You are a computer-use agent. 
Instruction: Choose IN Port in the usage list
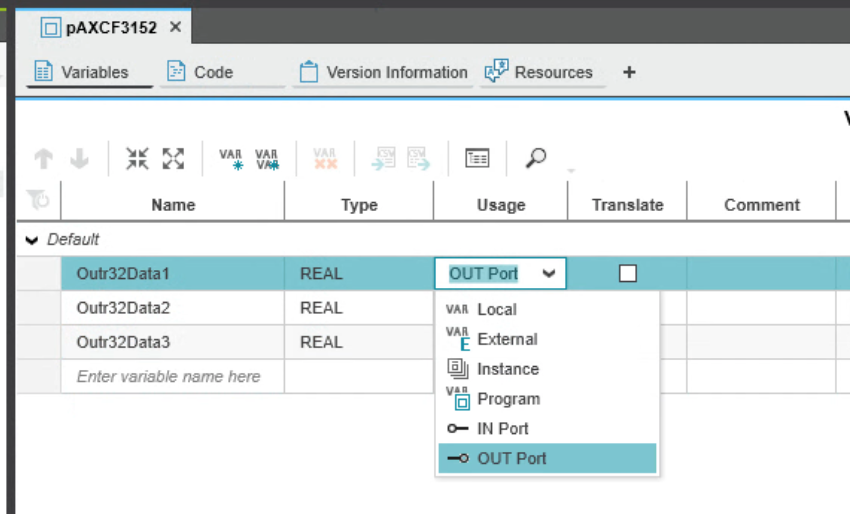[x=547, y=428]
